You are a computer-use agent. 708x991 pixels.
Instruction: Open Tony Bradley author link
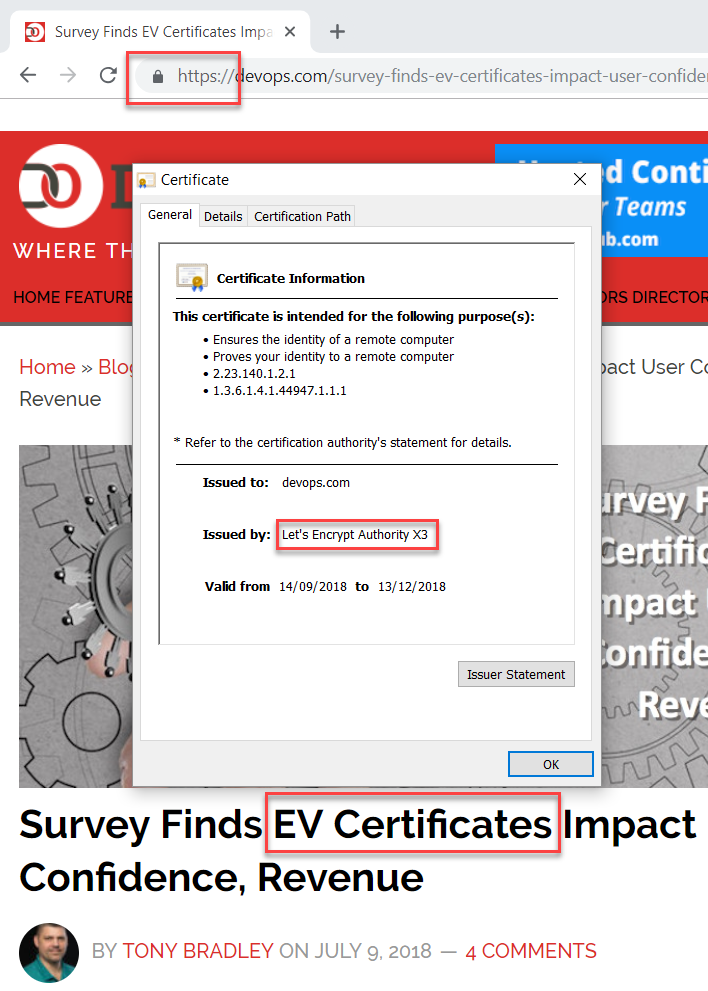[x=198, y=951]
